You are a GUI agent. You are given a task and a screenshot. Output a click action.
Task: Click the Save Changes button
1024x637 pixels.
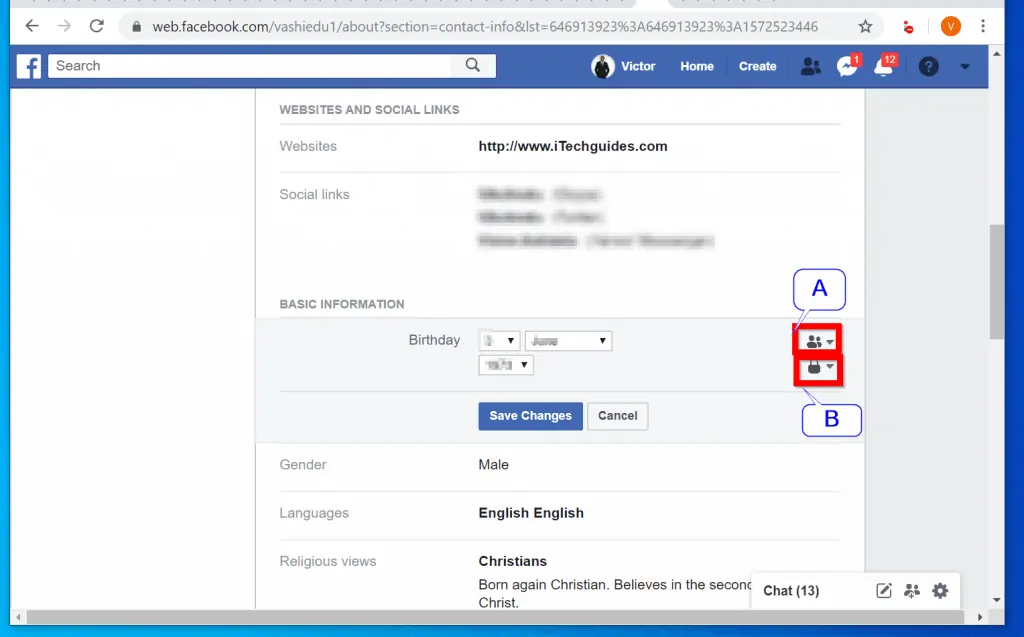[x=530, y=416]
